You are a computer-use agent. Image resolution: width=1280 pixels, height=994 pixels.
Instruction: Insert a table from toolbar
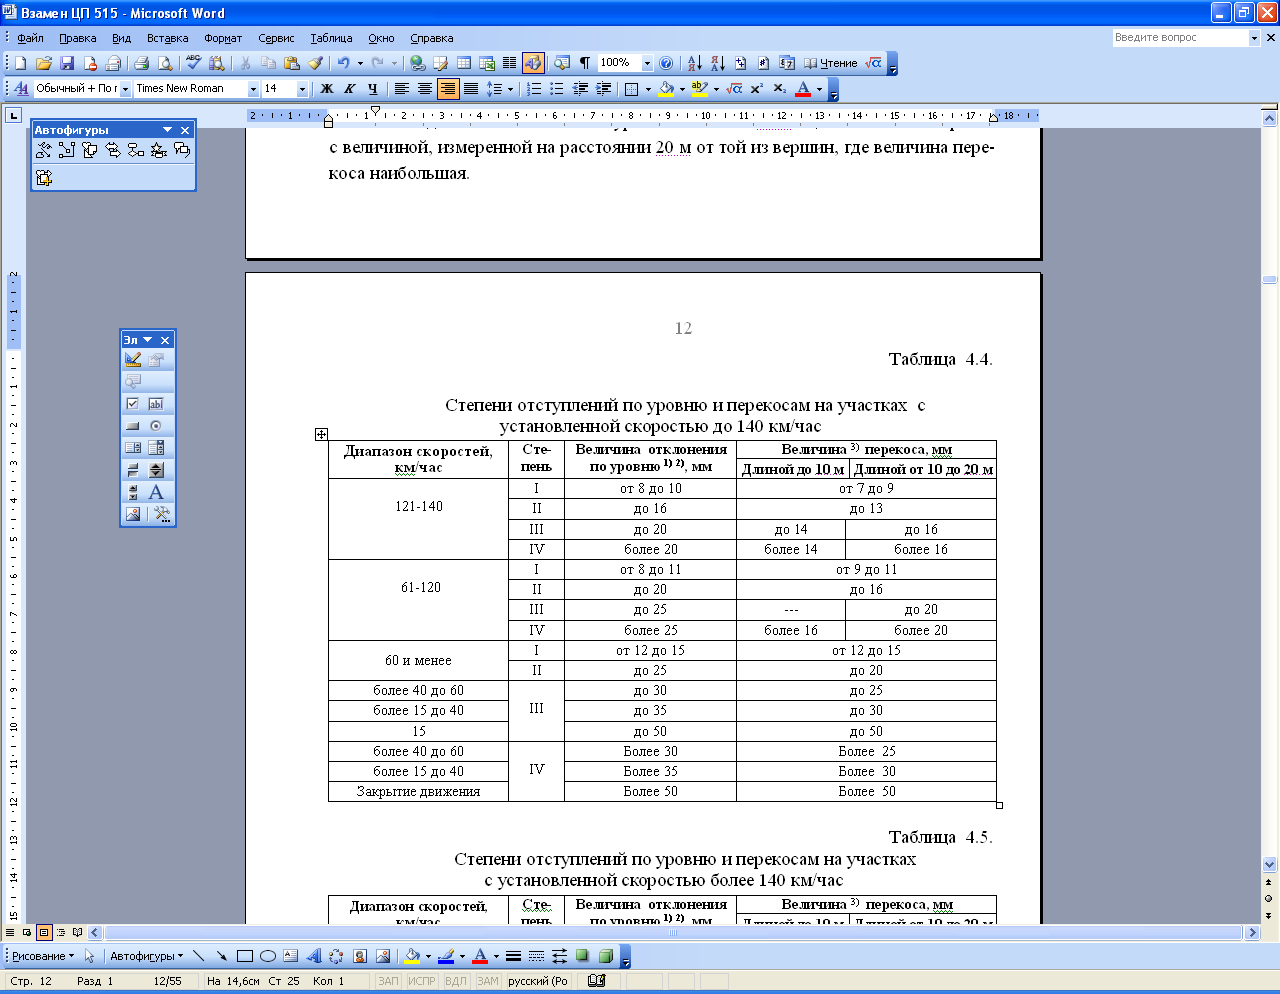pyautogui.click(x=464, y=63)
